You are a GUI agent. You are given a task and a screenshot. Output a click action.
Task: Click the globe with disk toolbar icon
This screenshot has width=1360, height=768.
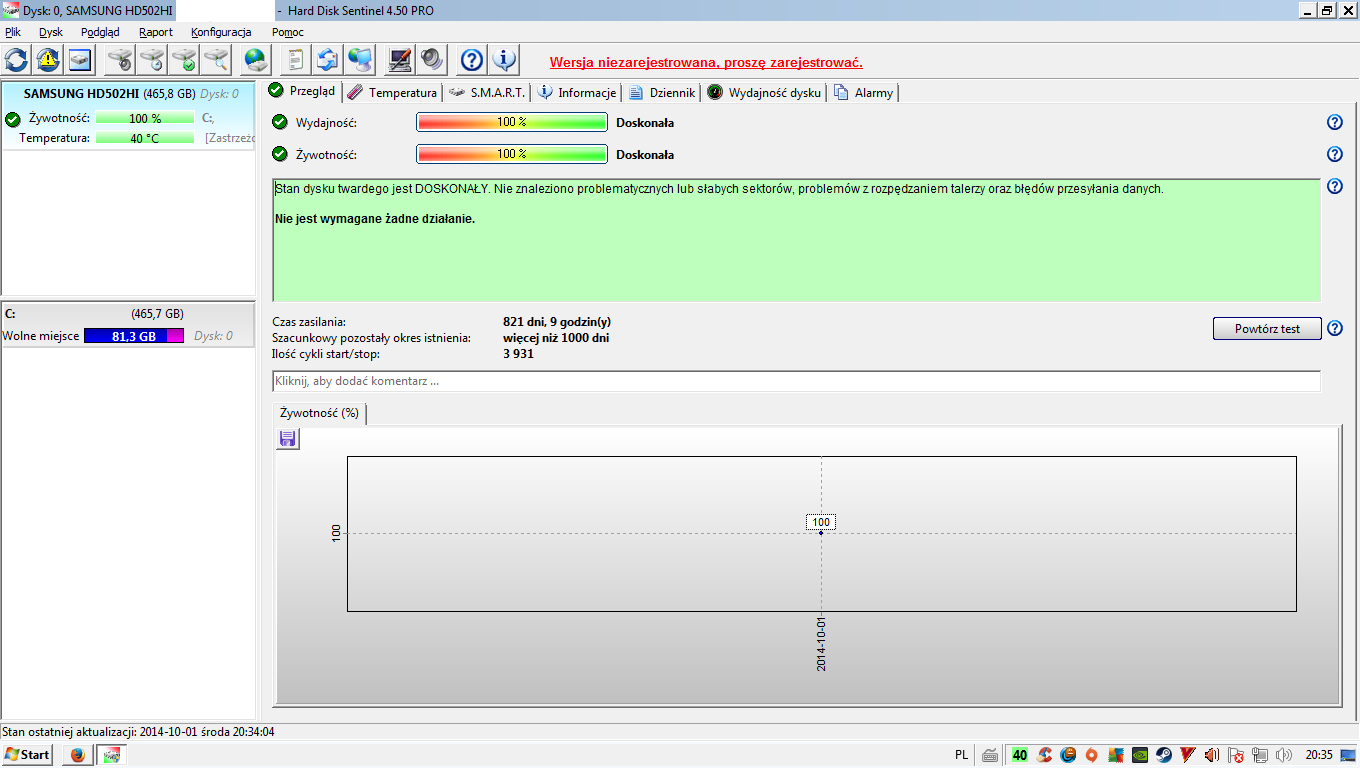(x=256, y=60)
